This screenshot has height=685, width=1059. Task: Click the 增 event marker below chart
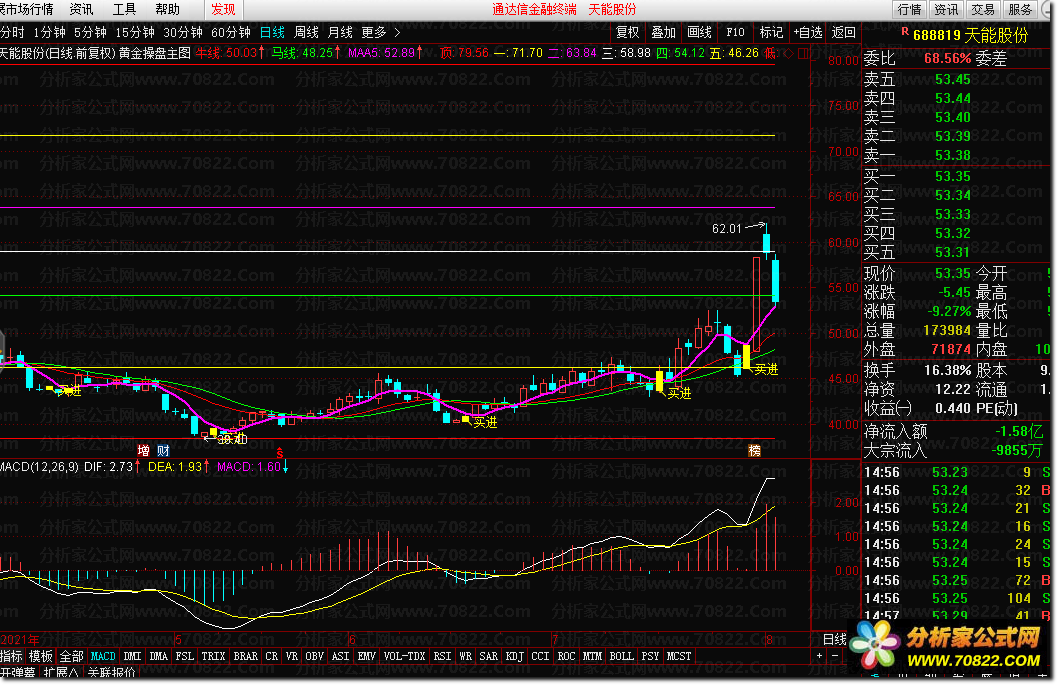(143, 451)
